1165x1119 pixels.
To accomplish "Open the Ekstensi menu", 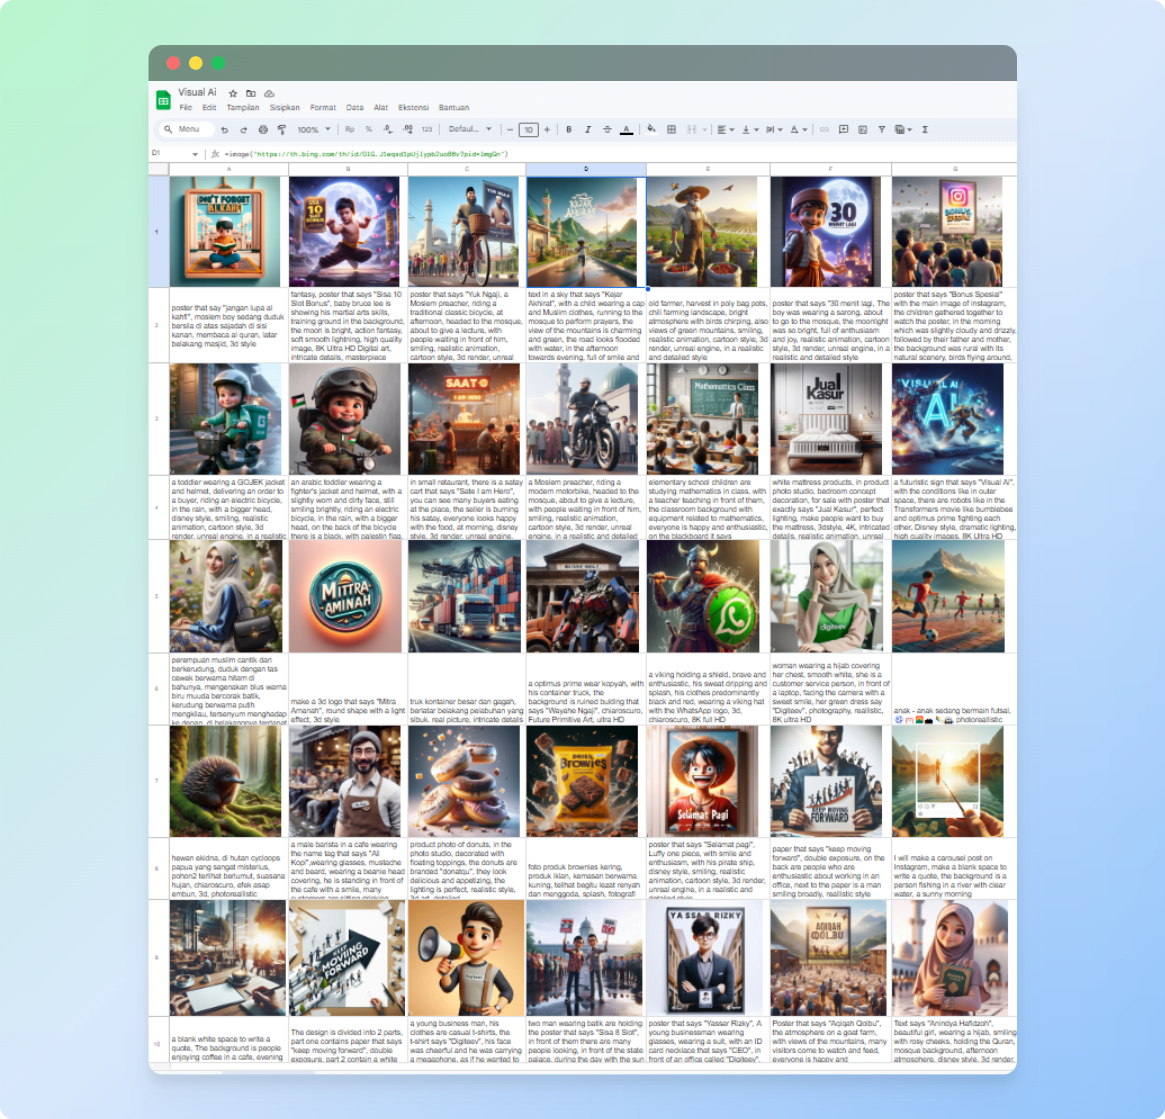I will pos(414,107).
